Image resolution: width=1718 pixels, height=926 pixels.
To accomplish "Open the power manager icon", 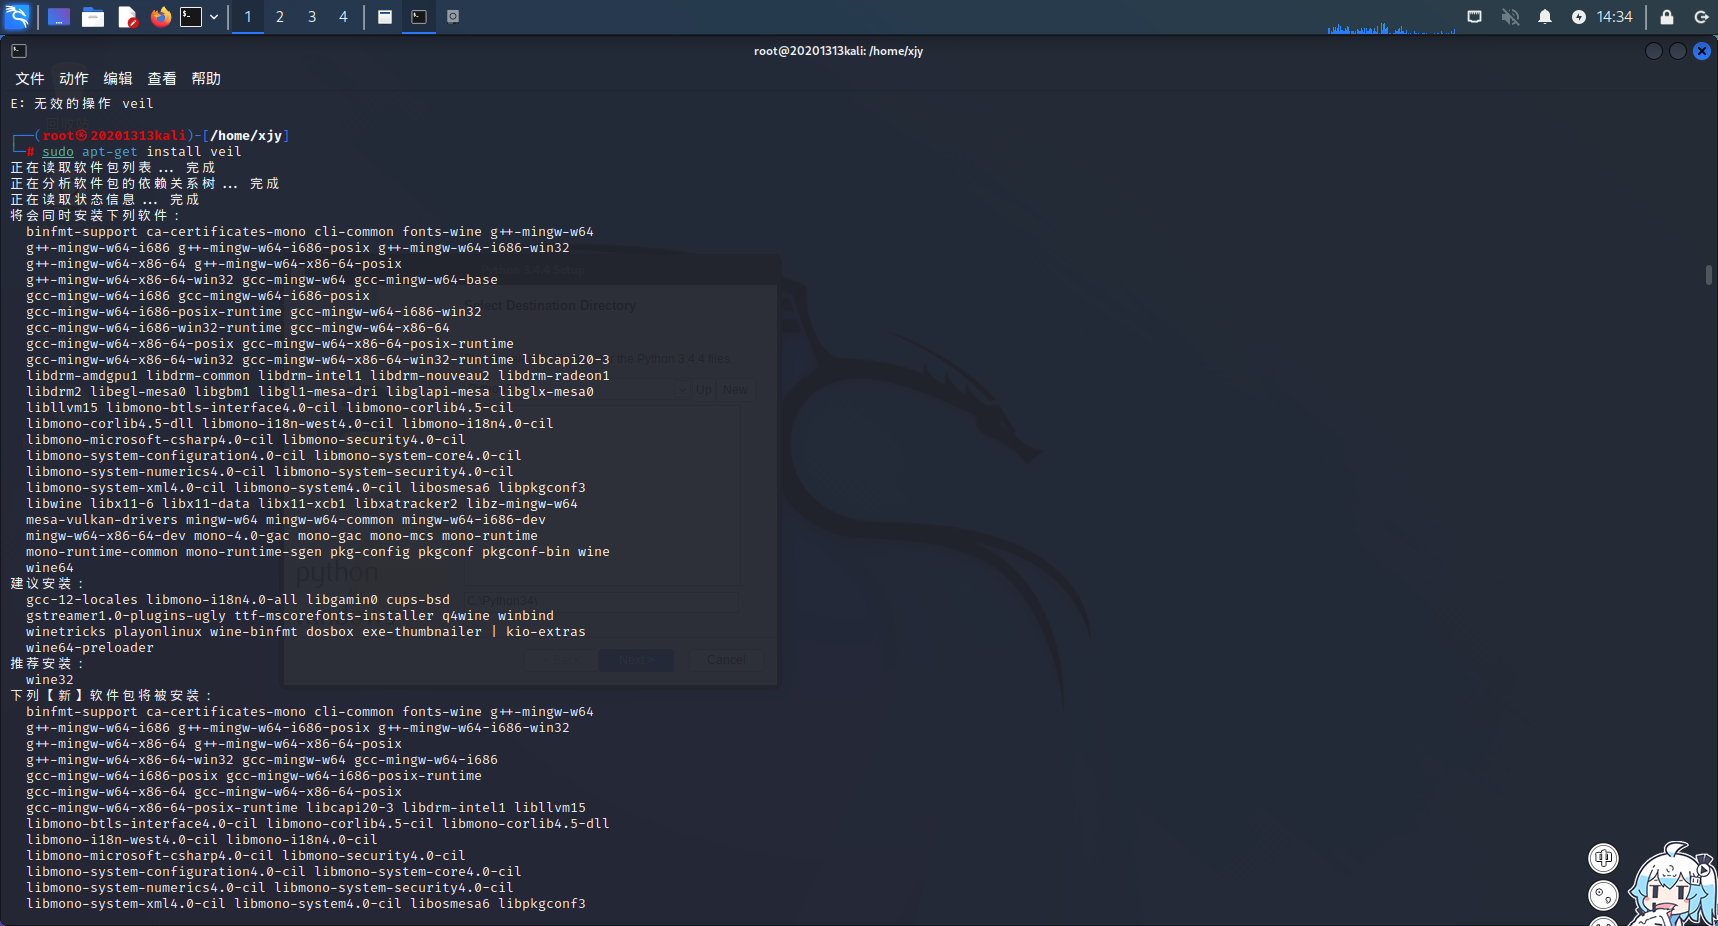I will tap(1579, 17).
